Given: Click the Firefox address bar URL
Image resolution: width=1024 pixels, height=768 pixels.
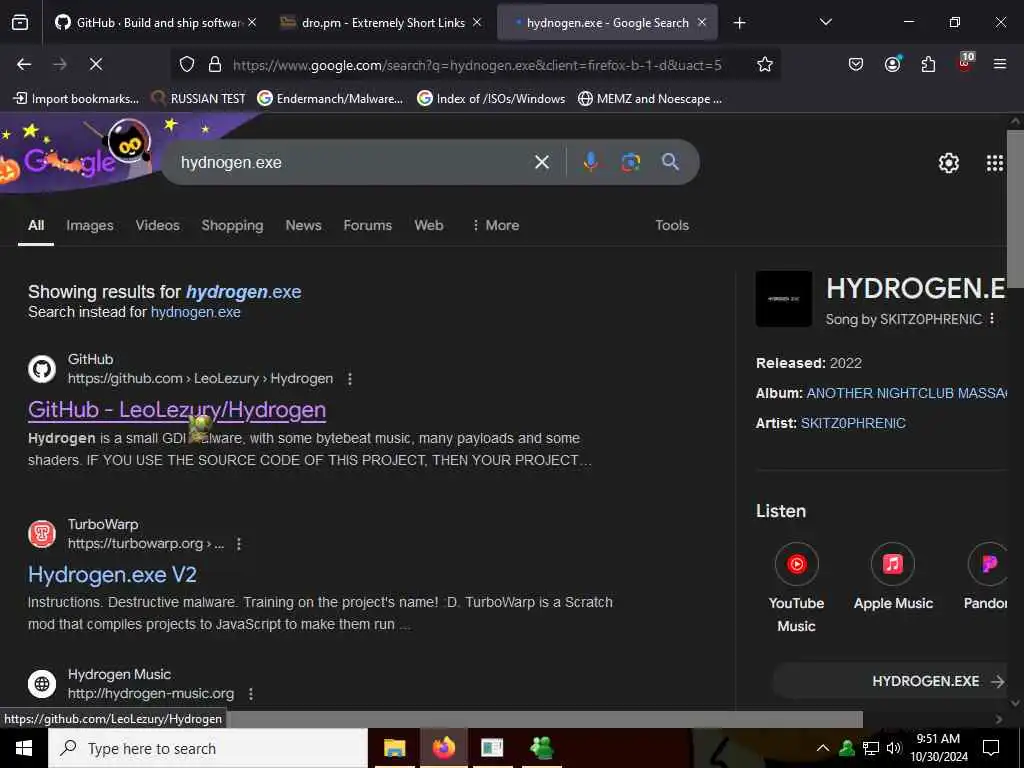Looking at the screenshot, I should pyautogui.click(x=477, y=65).
